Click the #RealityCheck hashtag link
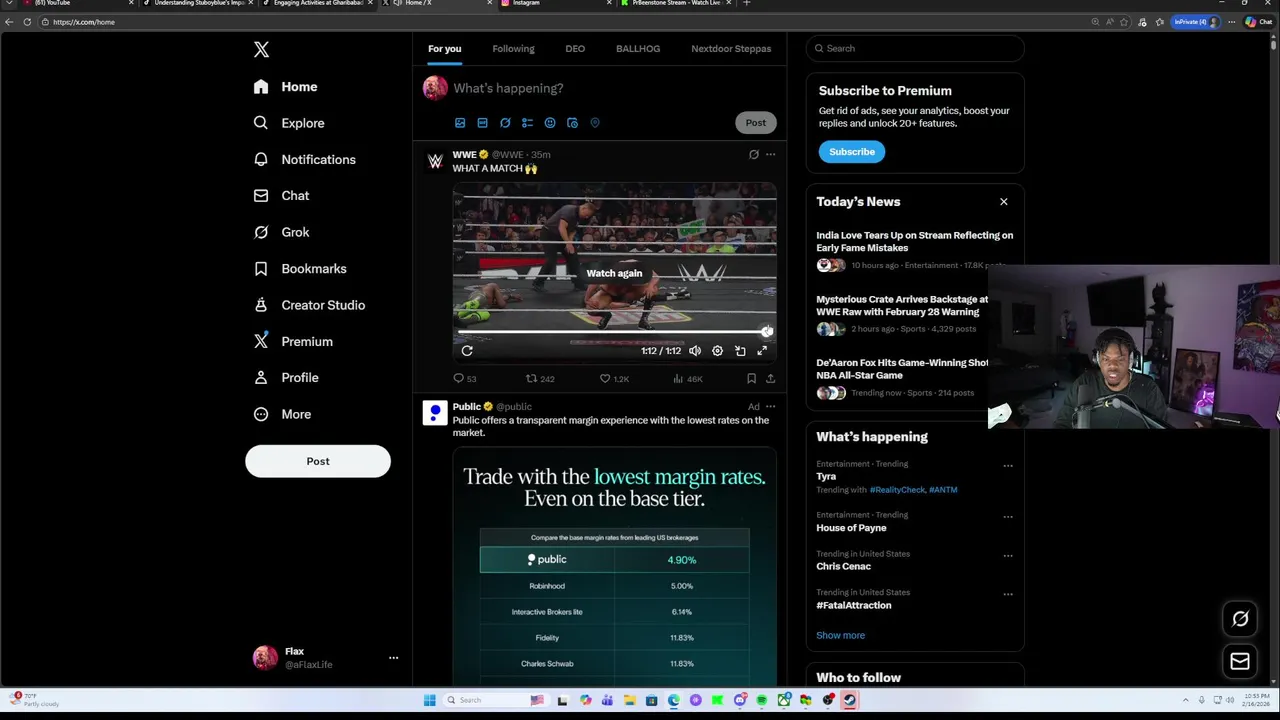 coord(897,490)
